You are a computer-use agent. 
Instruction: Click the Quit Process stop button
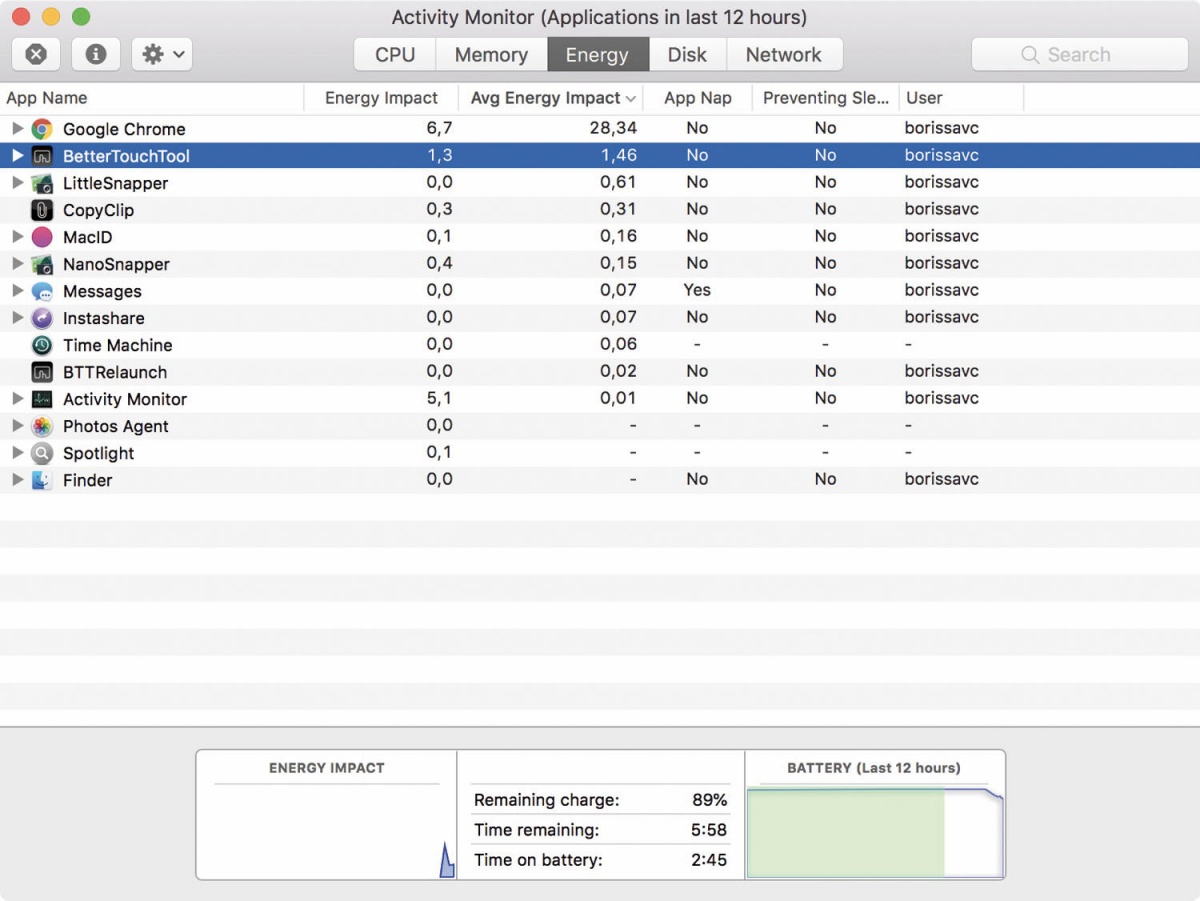point(36,54)
